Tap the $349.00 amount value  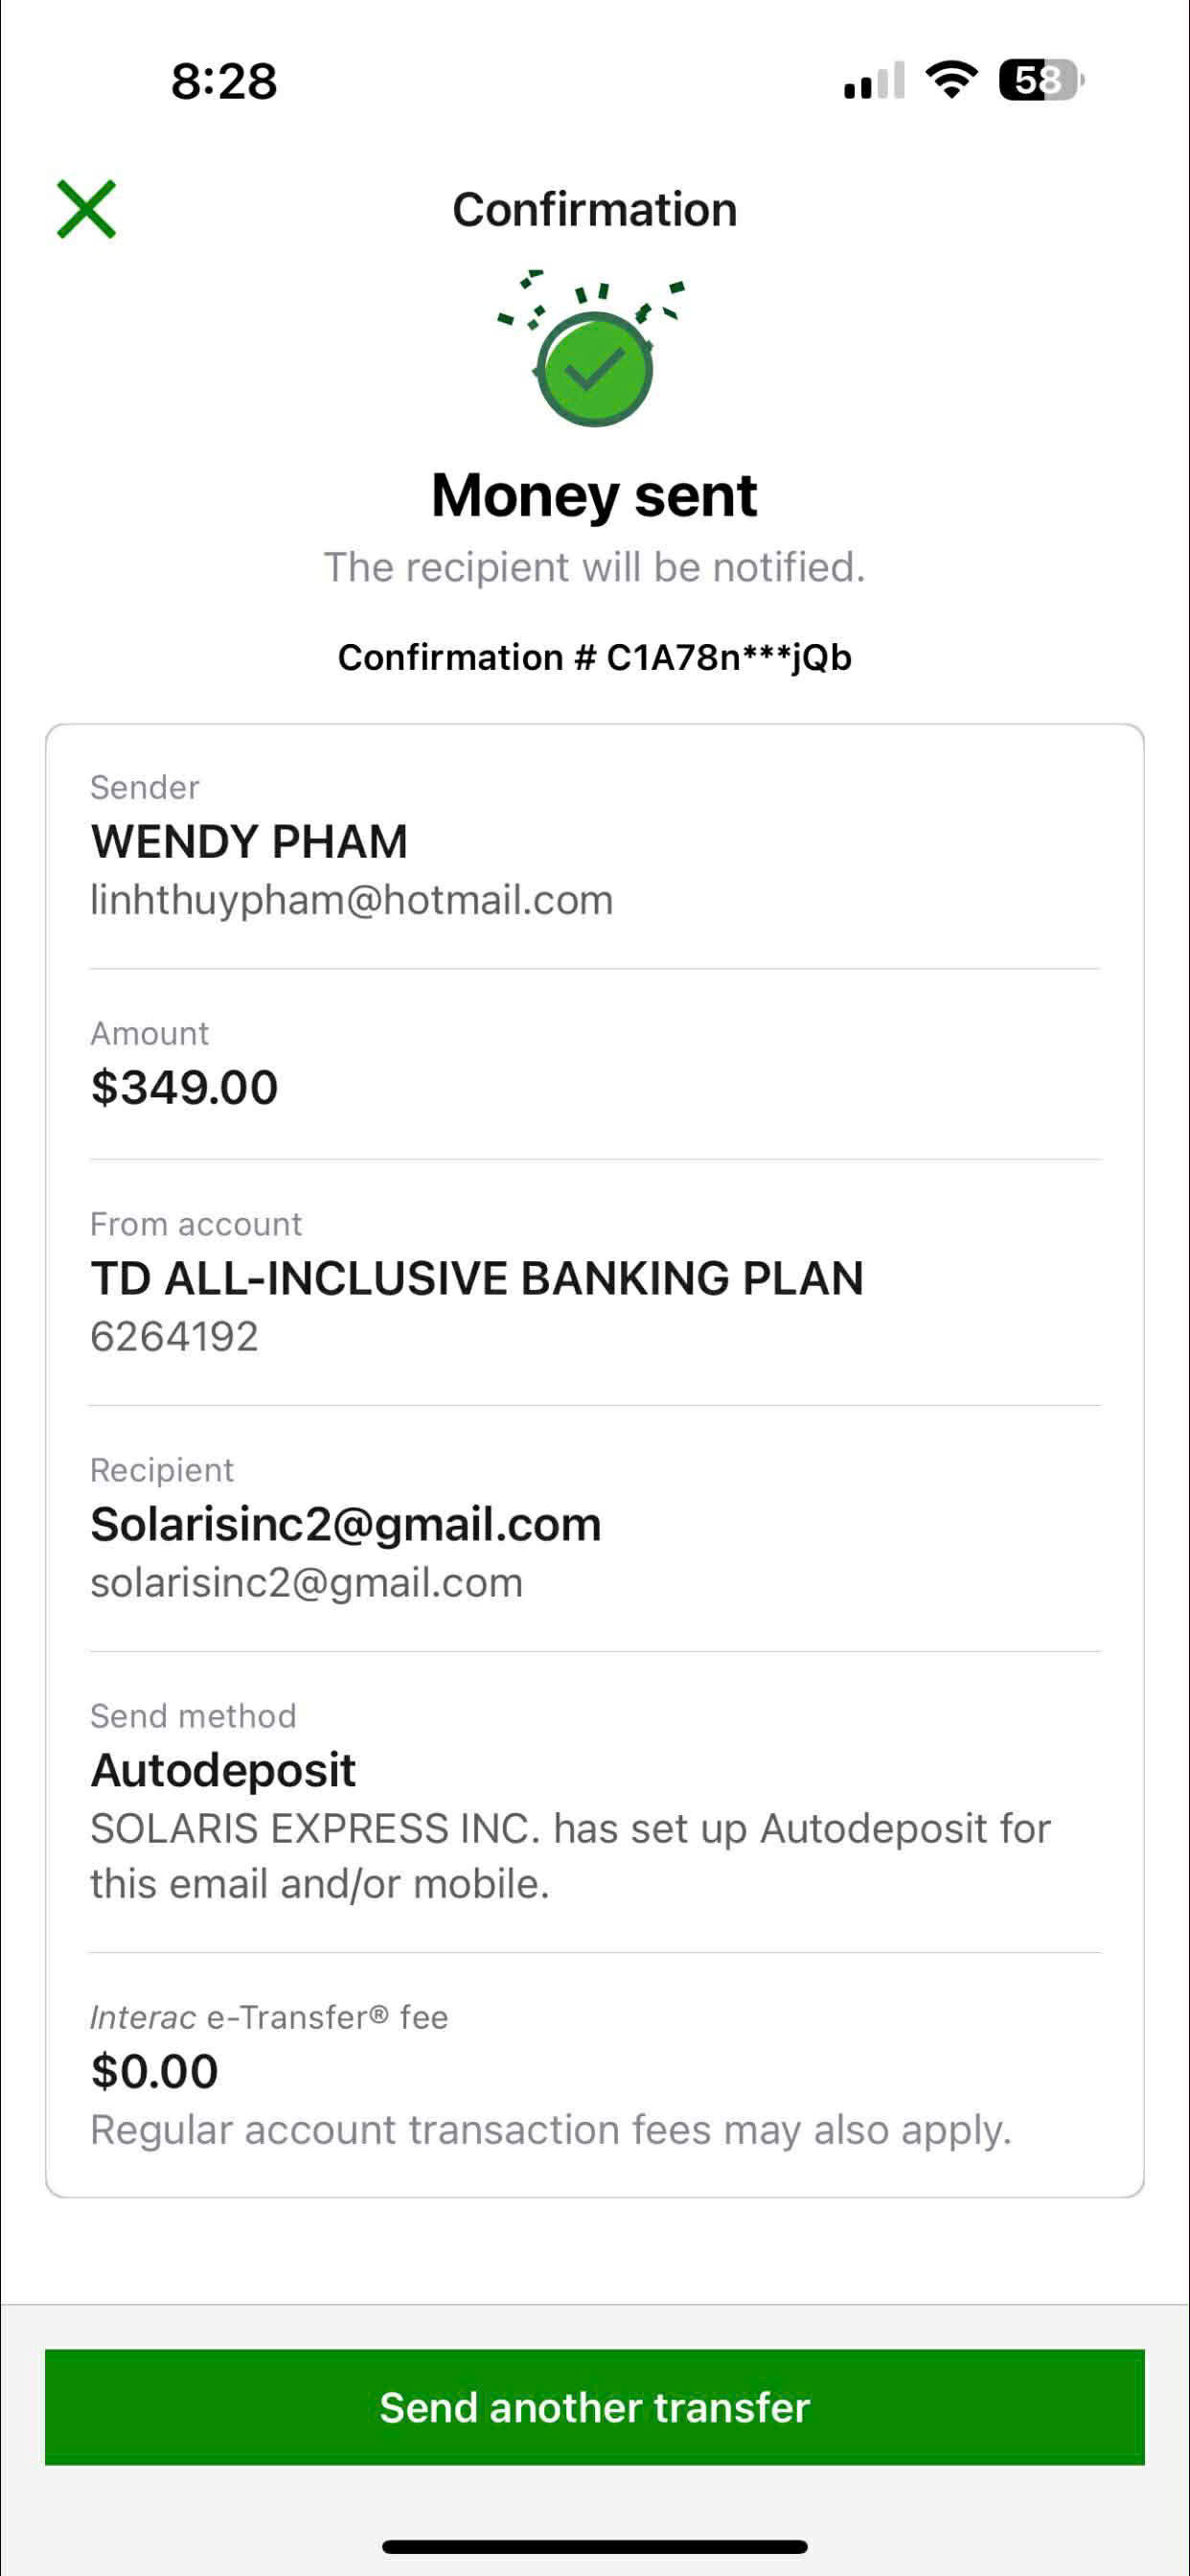(x=184, y=1087)
